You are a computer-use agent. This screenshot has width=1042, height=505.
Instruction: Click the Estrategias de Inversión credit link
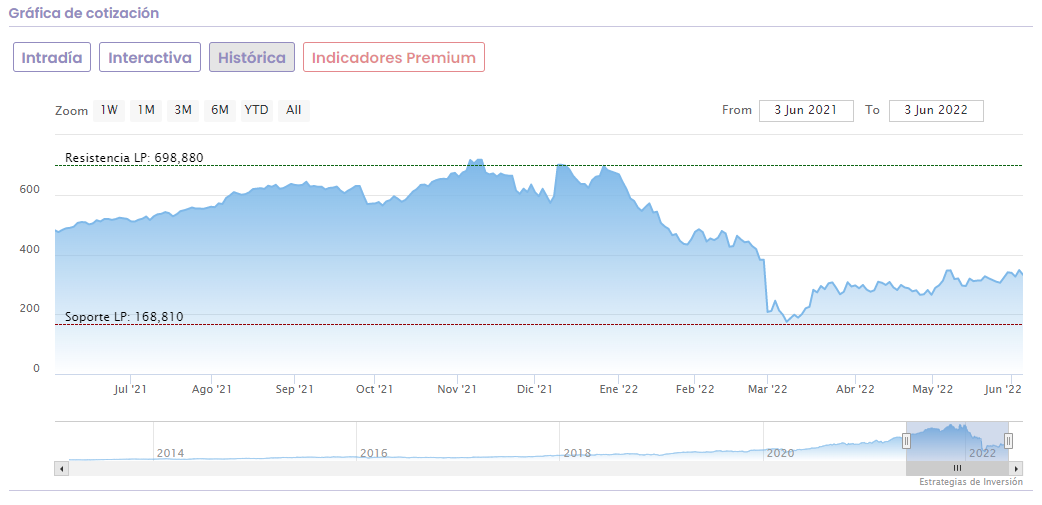point(971,482)
